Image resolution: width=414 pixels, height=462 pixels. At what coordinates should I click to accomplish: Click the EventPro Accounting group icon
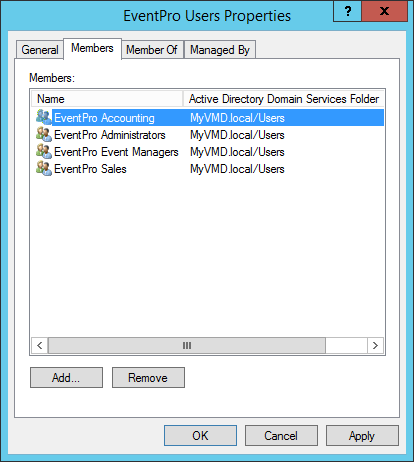point(44,117)
